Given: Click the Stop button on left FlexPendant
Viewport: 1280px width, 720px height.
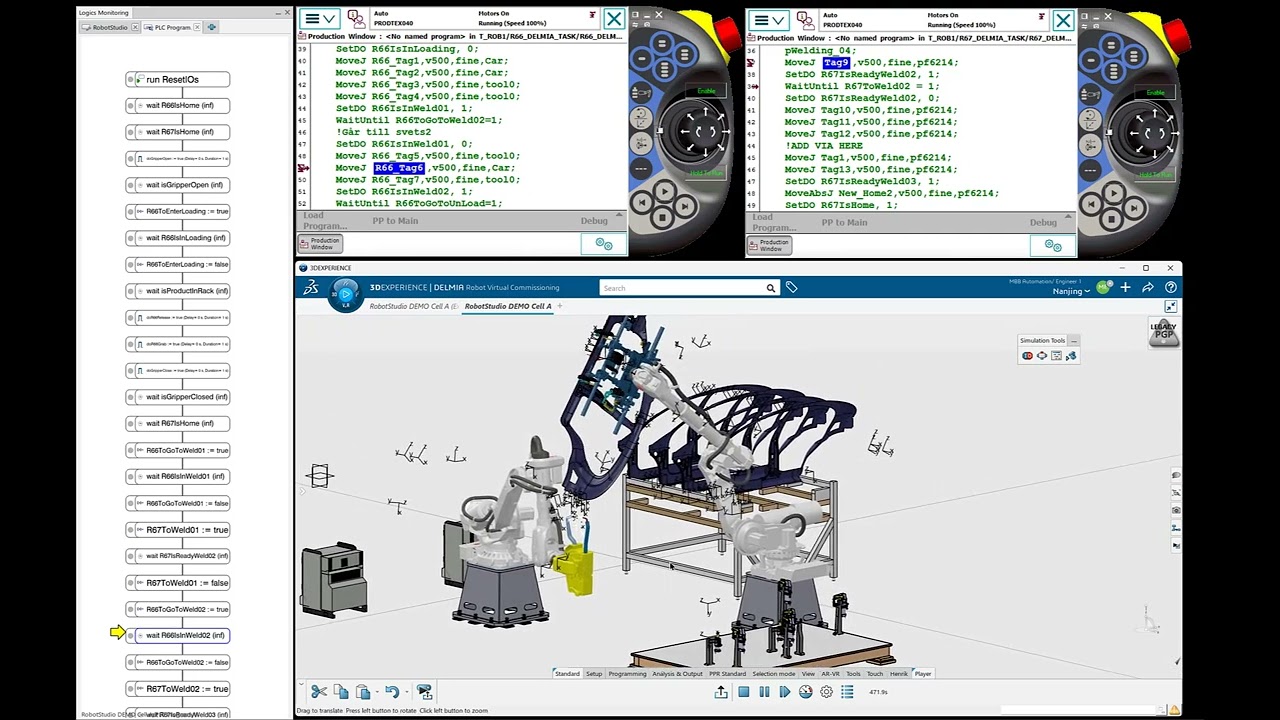Looking at the screenshot, I should click(x=664, y=220).
